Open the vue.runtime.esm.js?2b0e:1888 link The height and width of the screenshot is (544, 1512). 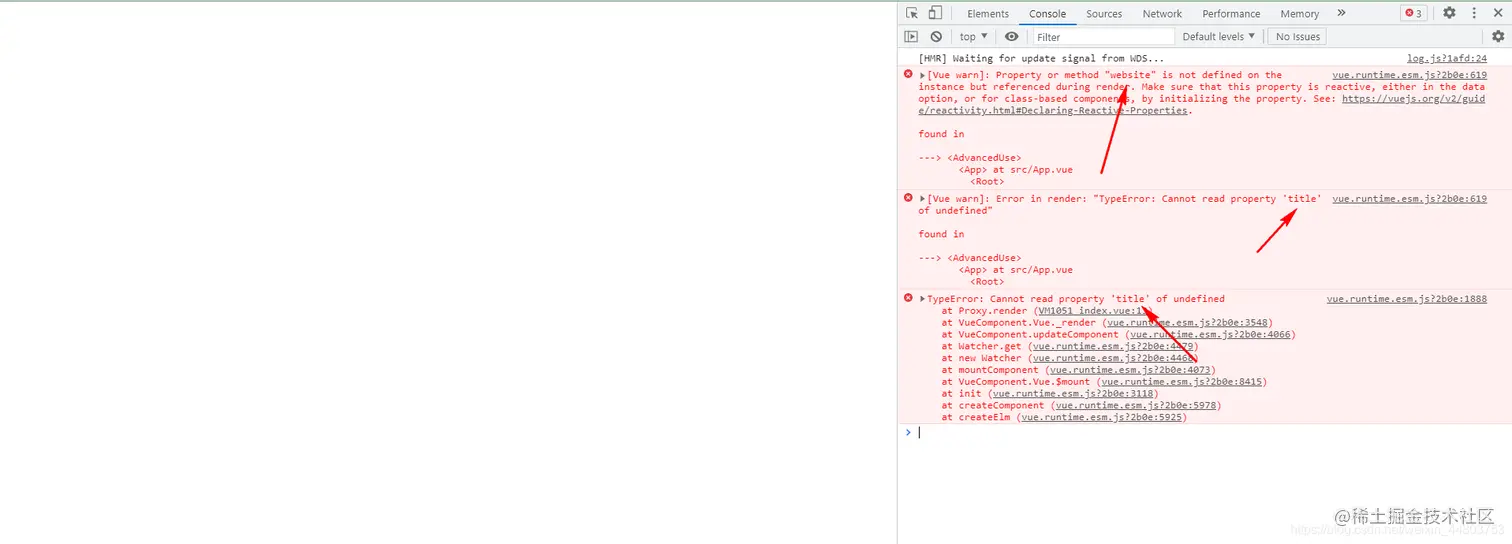pos(1406,299)
